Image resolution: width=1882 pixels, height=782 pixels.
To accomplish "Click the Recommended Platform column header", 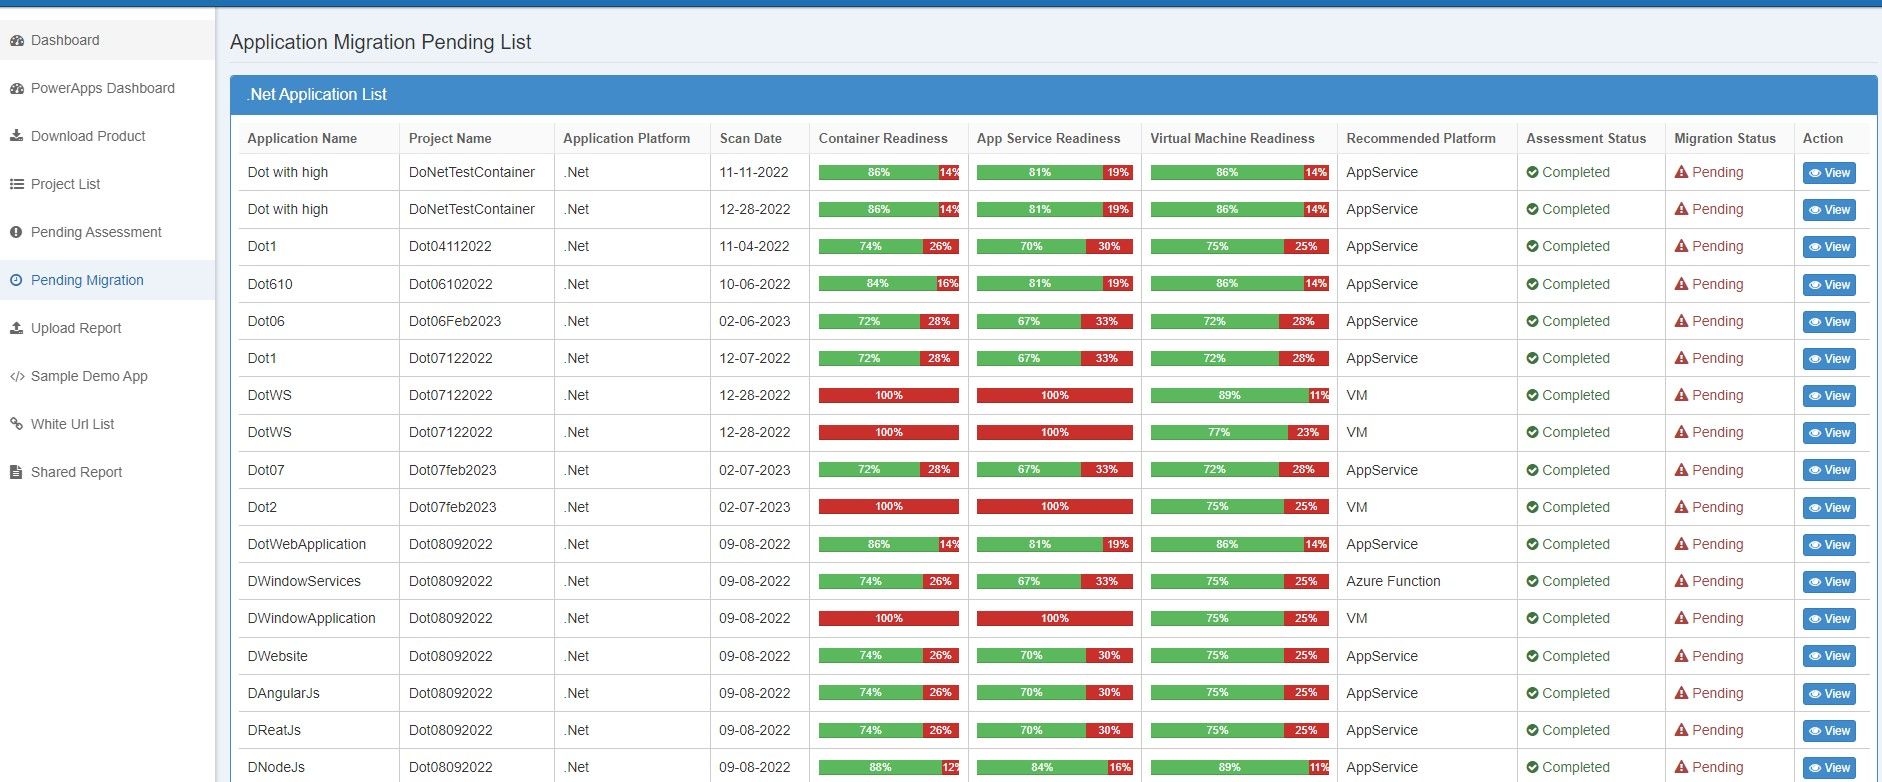I will 1421,138.
